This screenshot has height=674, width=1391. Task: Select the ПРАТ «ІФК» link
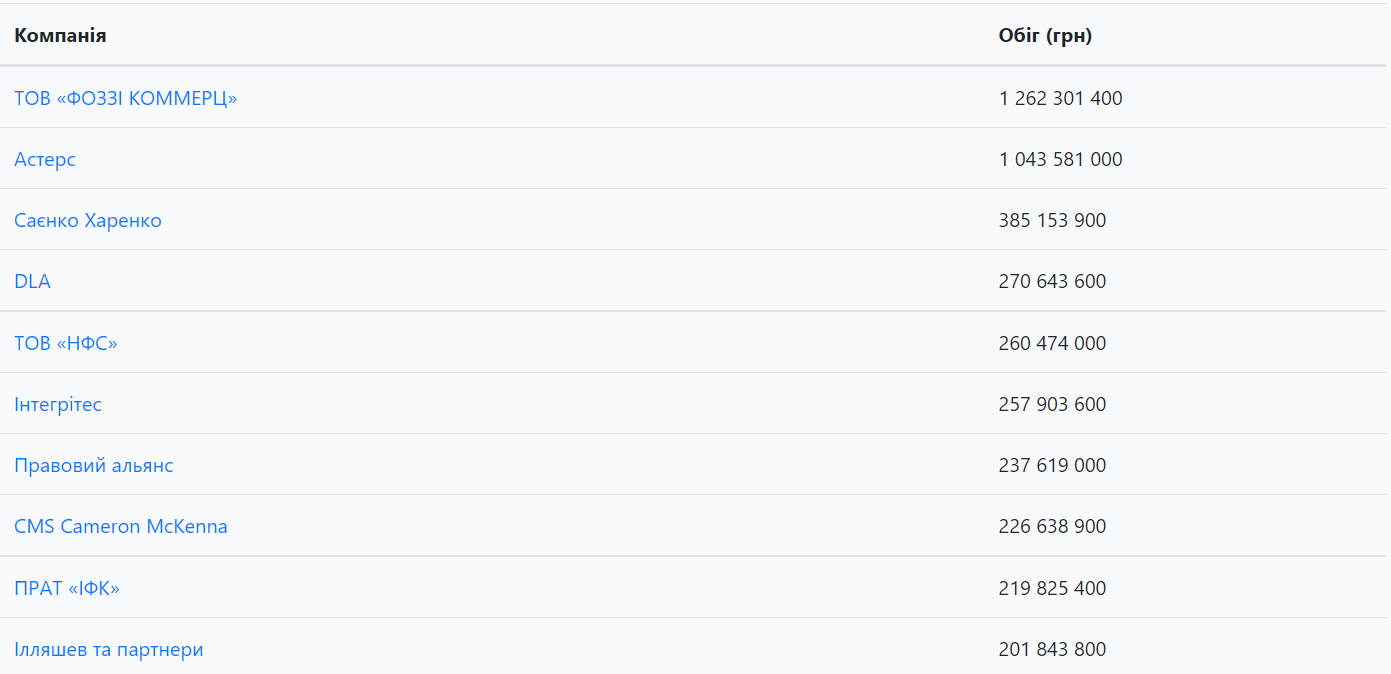pyautogui.click(x=67, y=588)
